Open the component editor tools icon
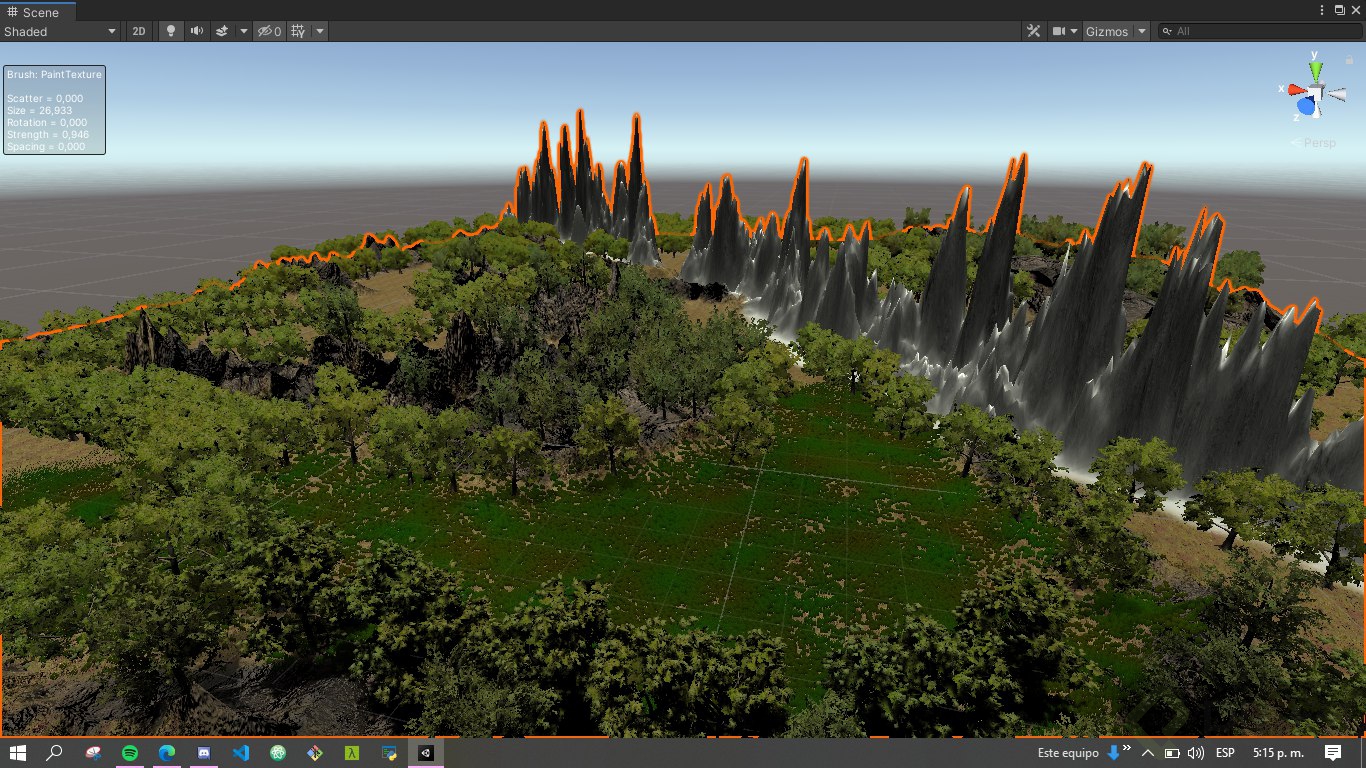This screenshot has width=1366, height=768. pos(1033,31)
